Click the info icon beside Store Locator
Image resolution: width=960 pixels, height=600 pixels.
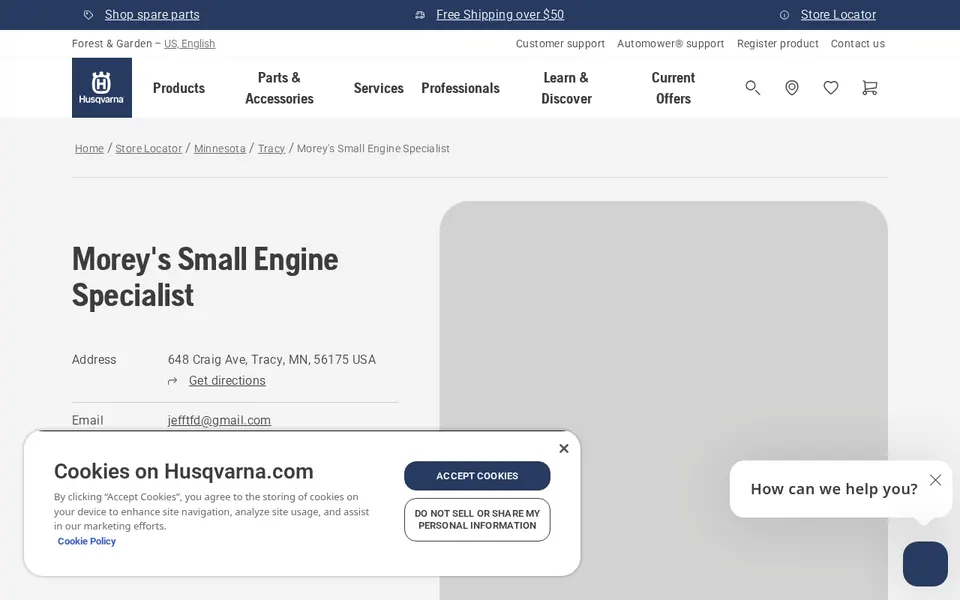tap(784, 15)
